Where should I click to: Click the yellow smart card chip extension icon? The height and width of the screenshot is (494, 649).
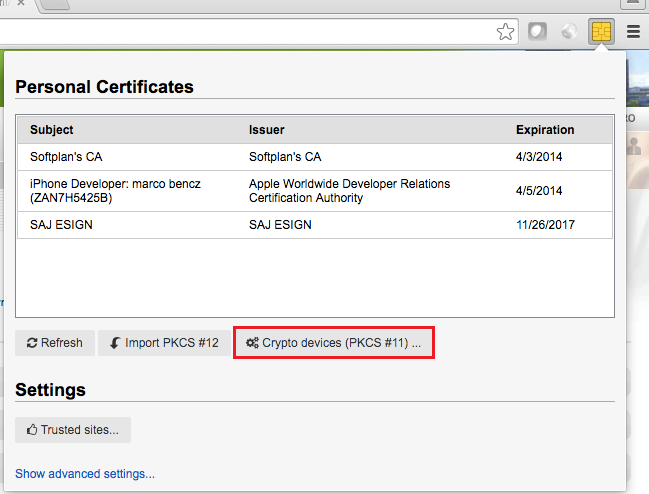point(601,31)
